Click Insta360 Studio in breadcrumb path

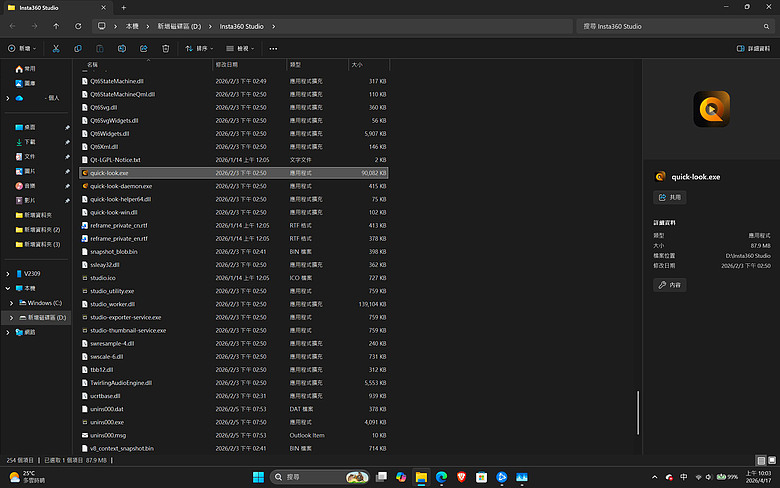point(241,26)
